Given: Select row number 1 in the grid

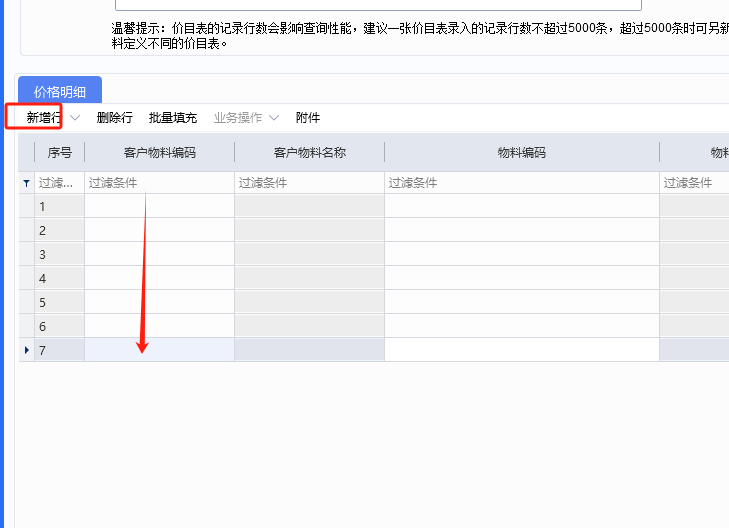Looking at the screenshot, I should (59, 206).
